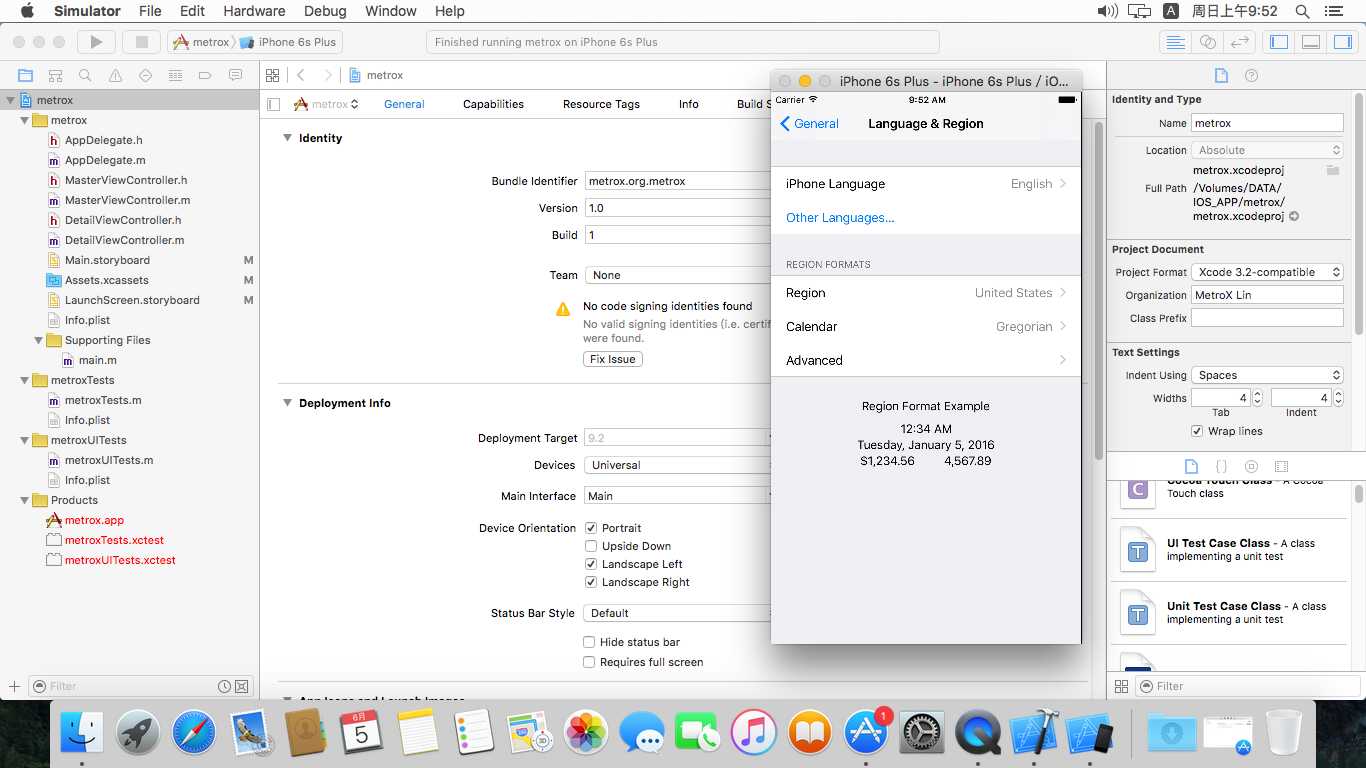Click the Fix Issue button
1366x768 pixels.
(x=613, y=359)
